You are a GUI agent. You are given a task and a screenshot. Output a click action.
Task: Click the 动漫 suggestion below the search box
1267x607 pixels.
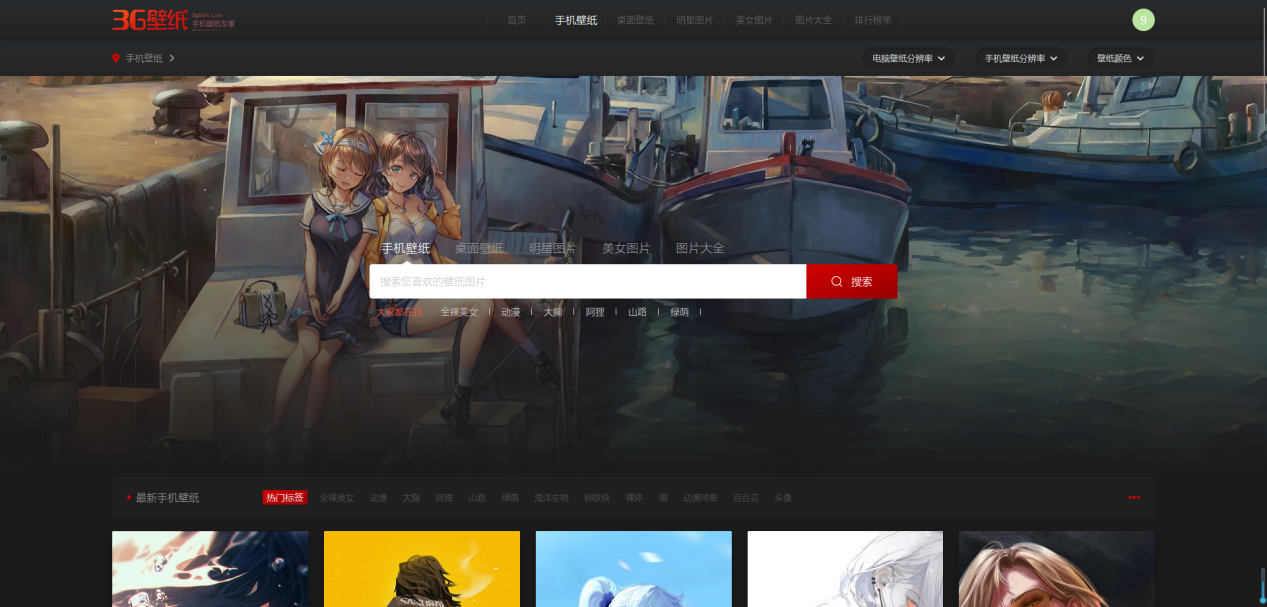[x=511, y=312]
